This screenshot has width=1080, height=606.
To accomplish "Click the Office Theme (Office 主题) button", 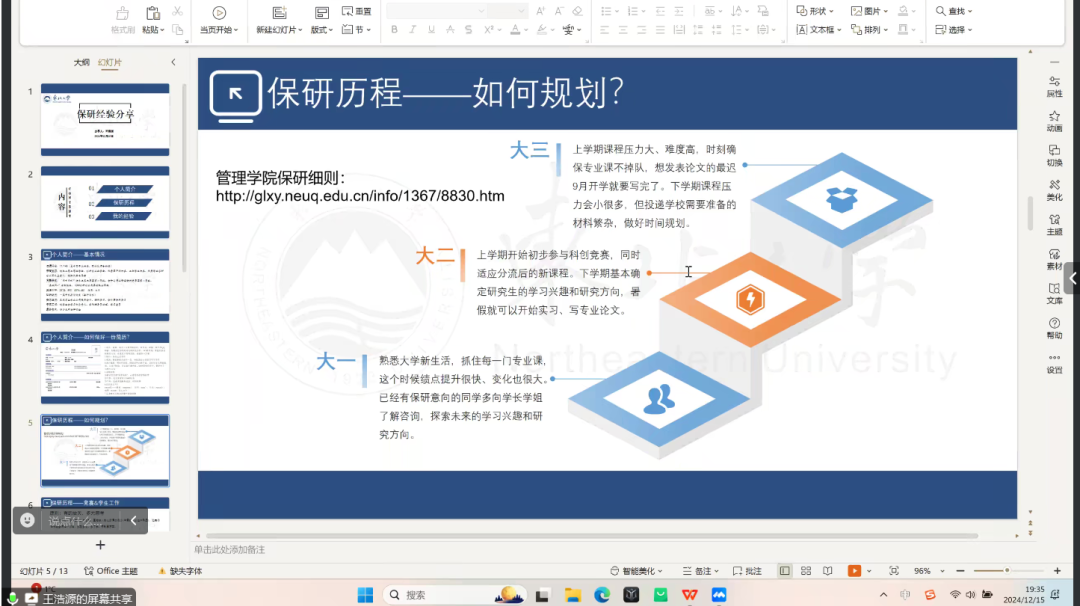I will pyautogui.click(x=111, y=571).
